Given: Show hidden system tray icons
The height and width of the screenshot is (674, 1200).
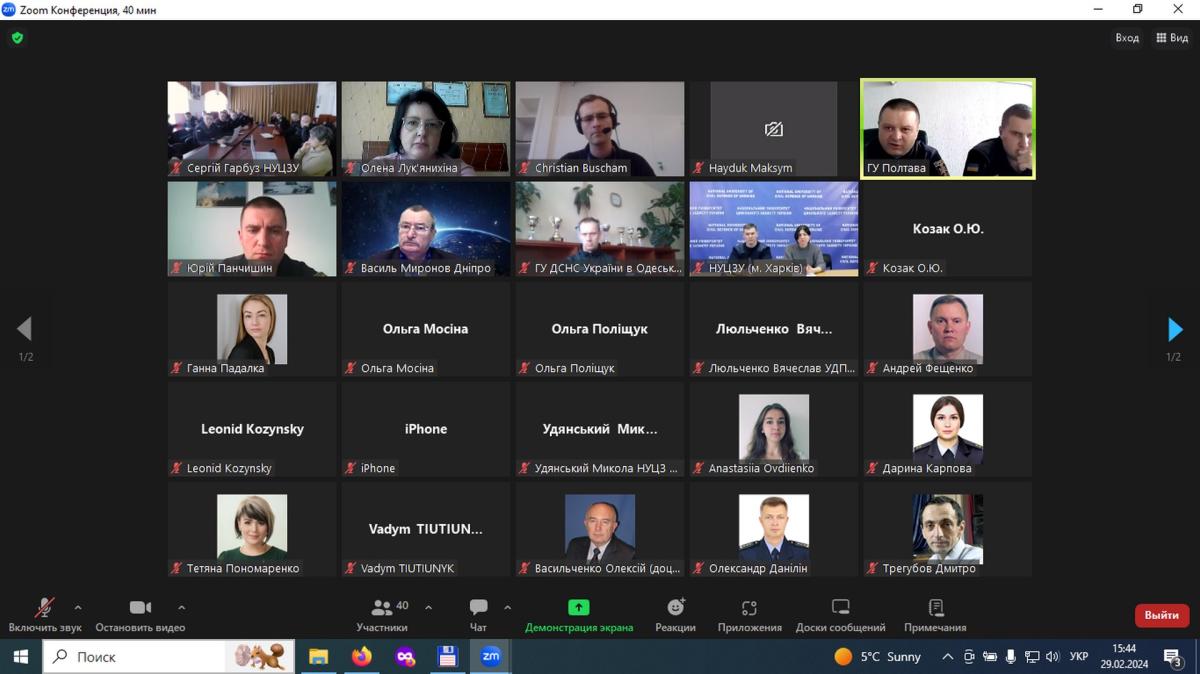Looking at the screenshot, I should (947, 657).
